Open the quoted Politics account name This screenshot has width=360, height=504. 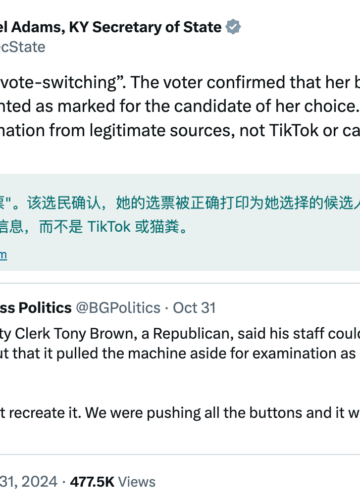(36, 308)
